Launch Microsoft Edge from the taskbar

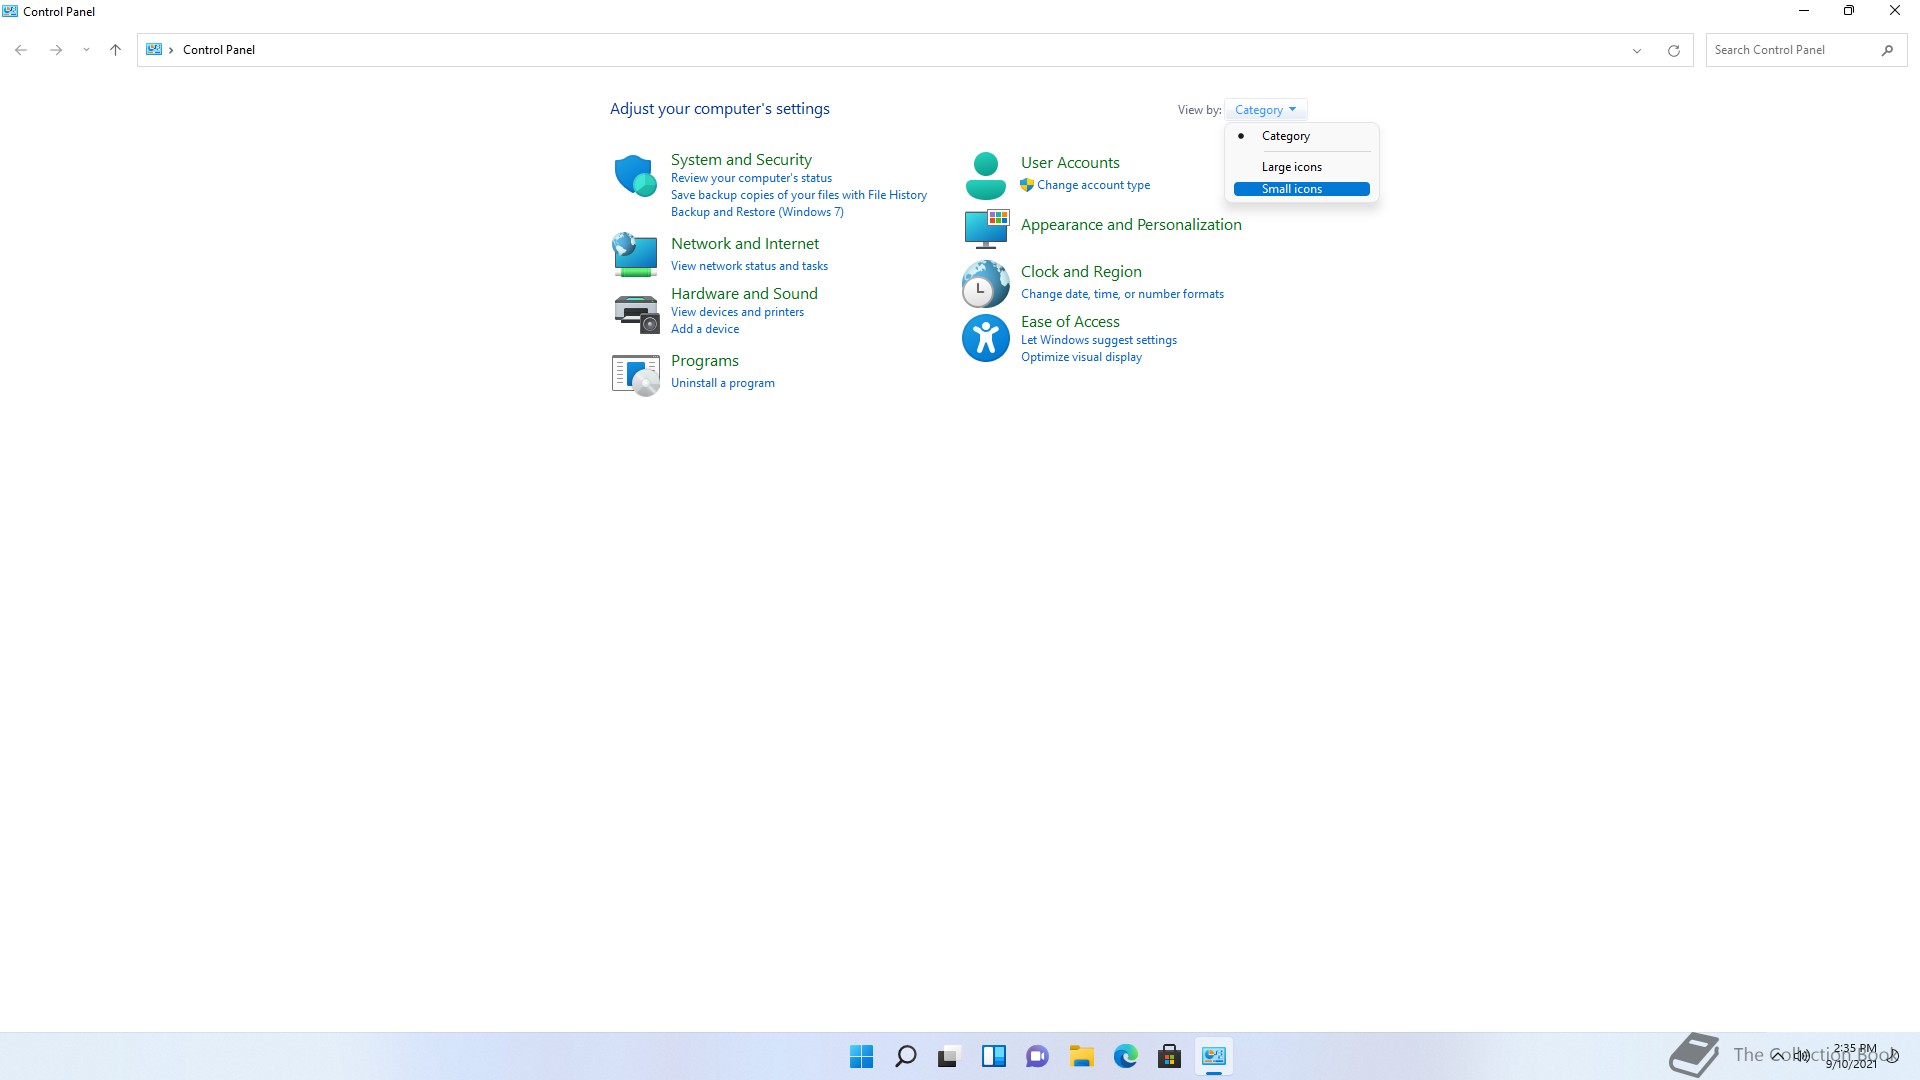(1125, 1056)
